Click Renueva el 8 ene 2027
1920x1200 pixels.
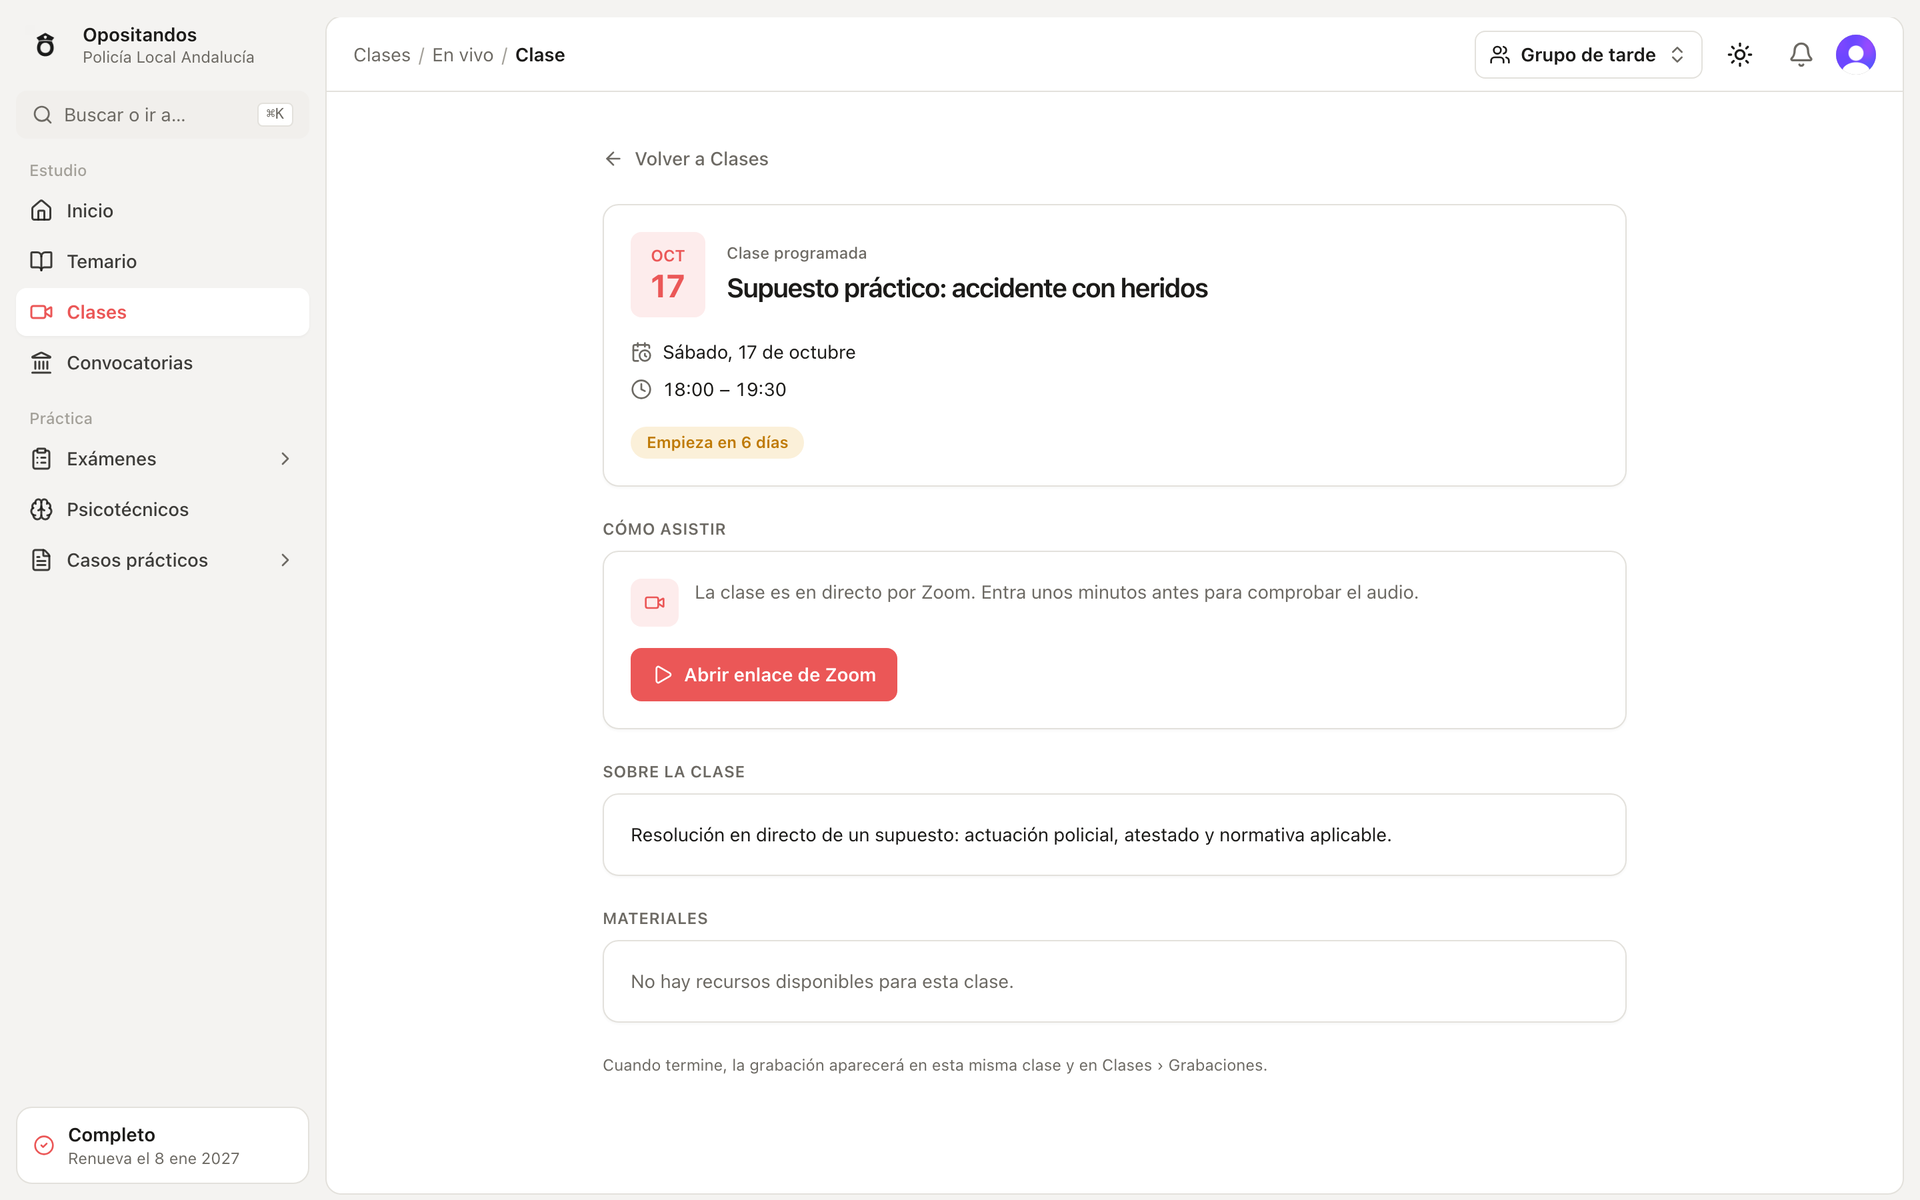[154, 1158]
